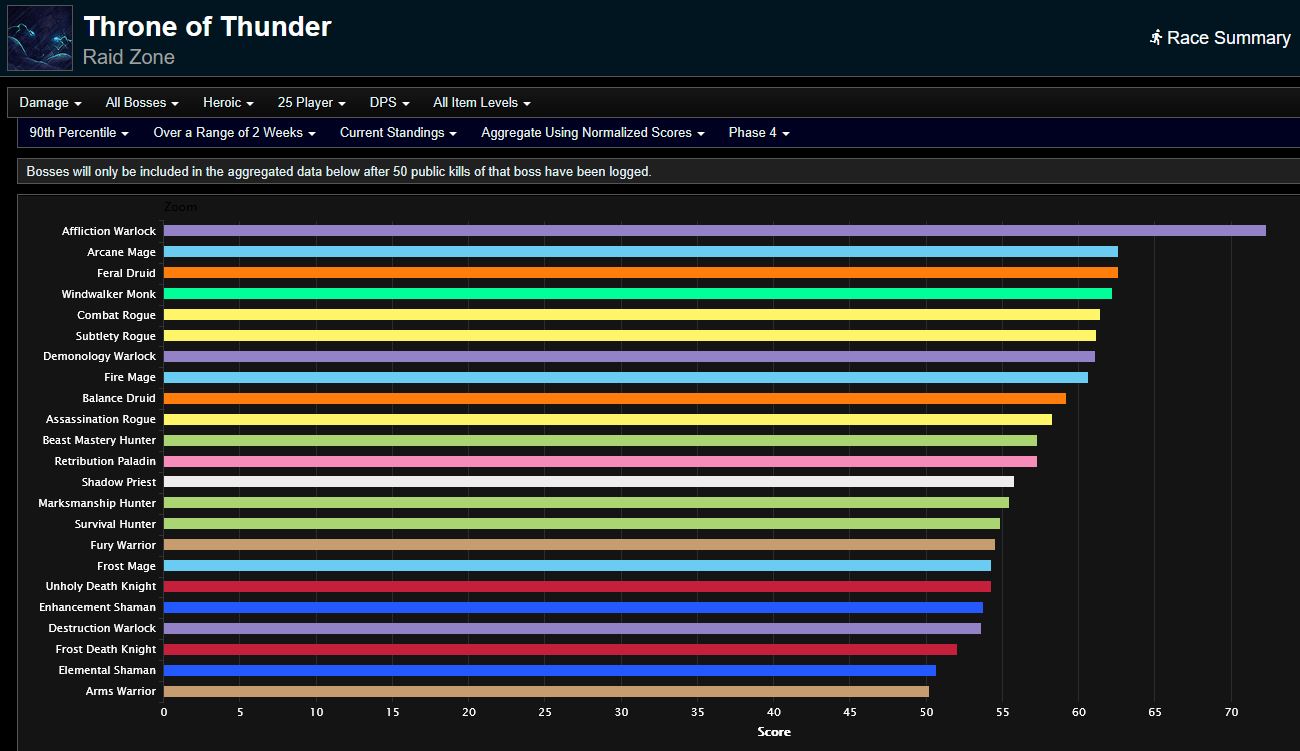Open the Damage dropdown menu
Viewport: 1300px width, 751px height.
point(50,102)
